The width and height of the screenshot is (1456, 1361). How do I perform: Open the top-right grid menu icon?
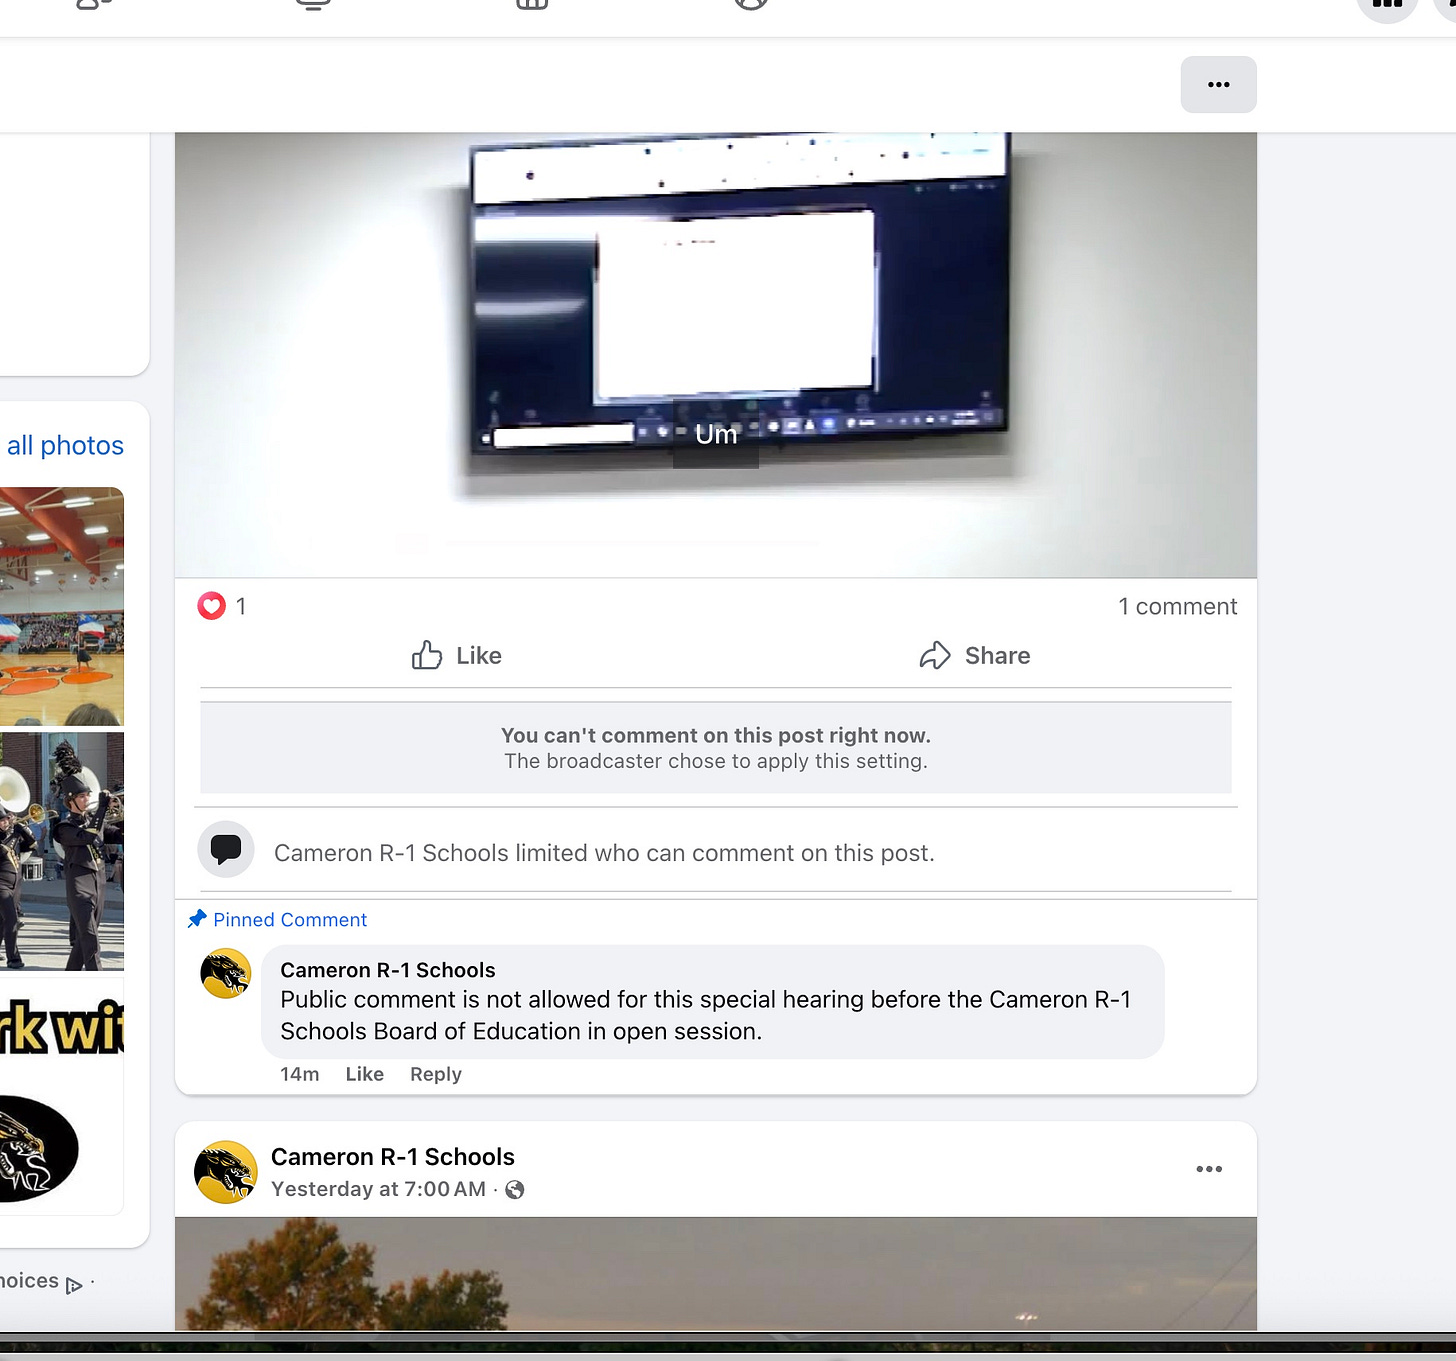point(1387,6)
